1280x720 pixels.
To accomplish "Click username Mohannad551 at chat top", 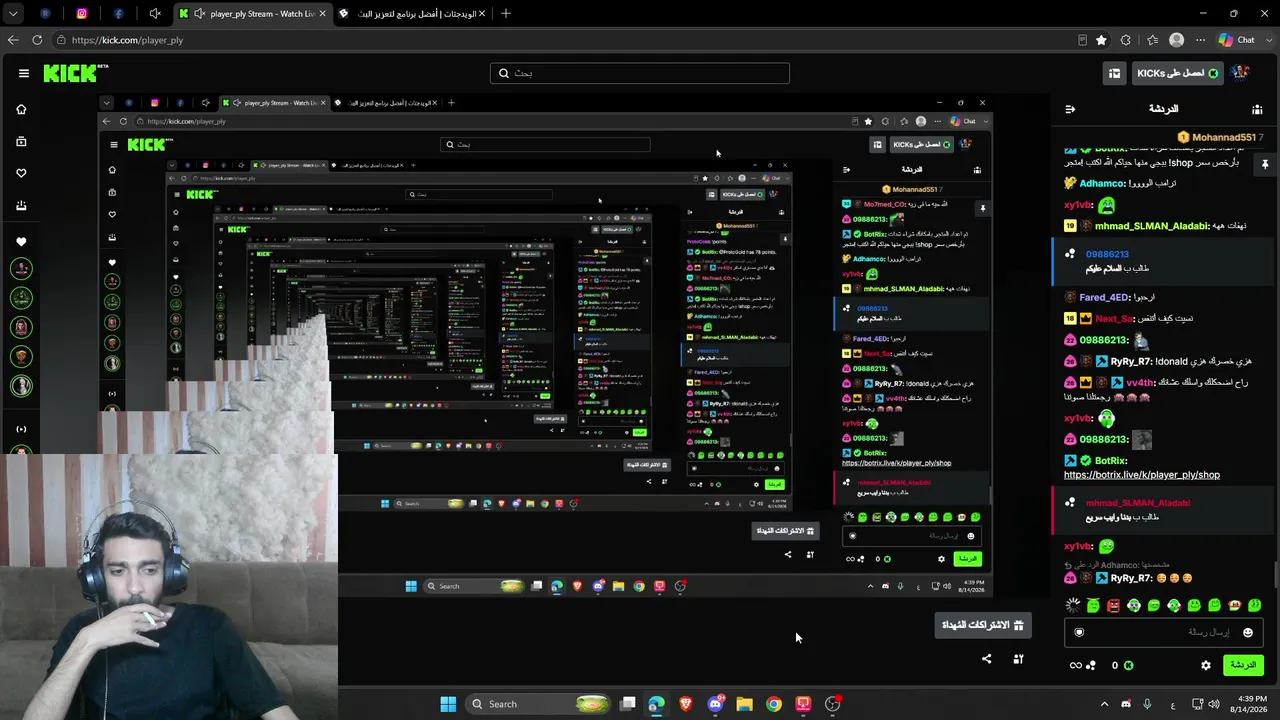I will (1223, 137).
